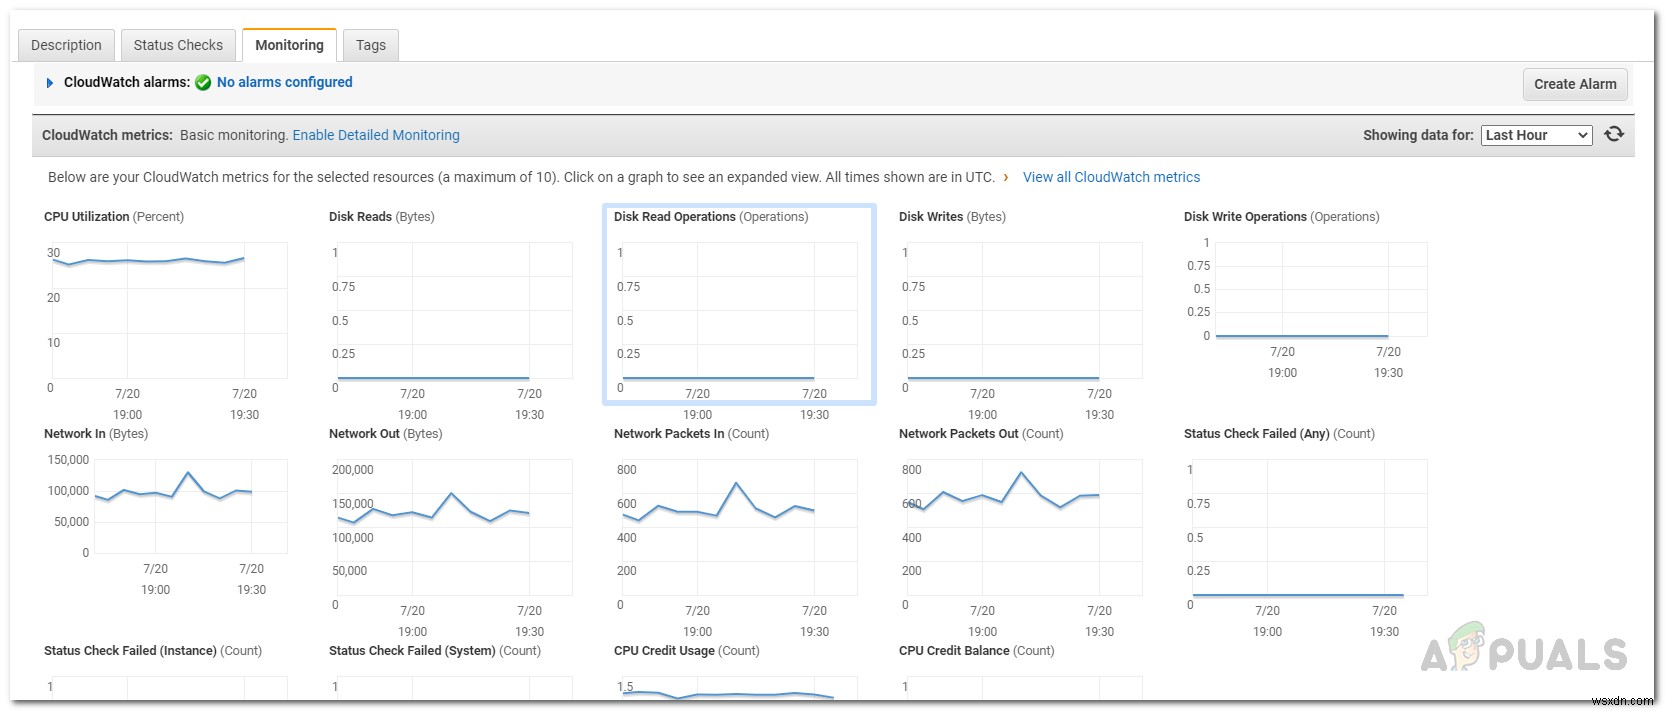
Task: Switch to the Description tab
Action: tap(66, 45)
